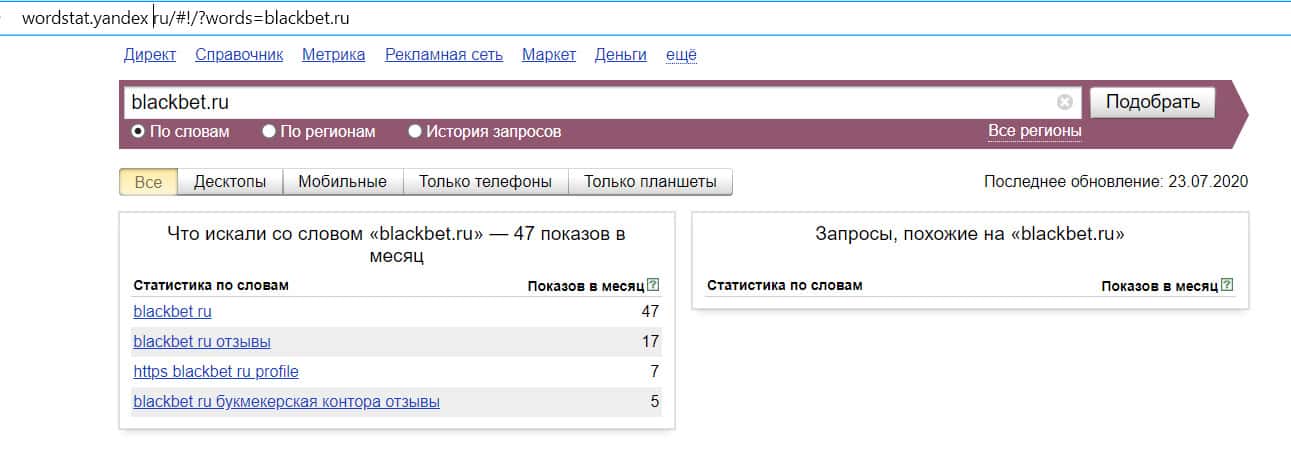This screenshot has width=1291, height=449.
Task: Switch to the "Только планшеты" tab
Action: (x=650, y=182)
